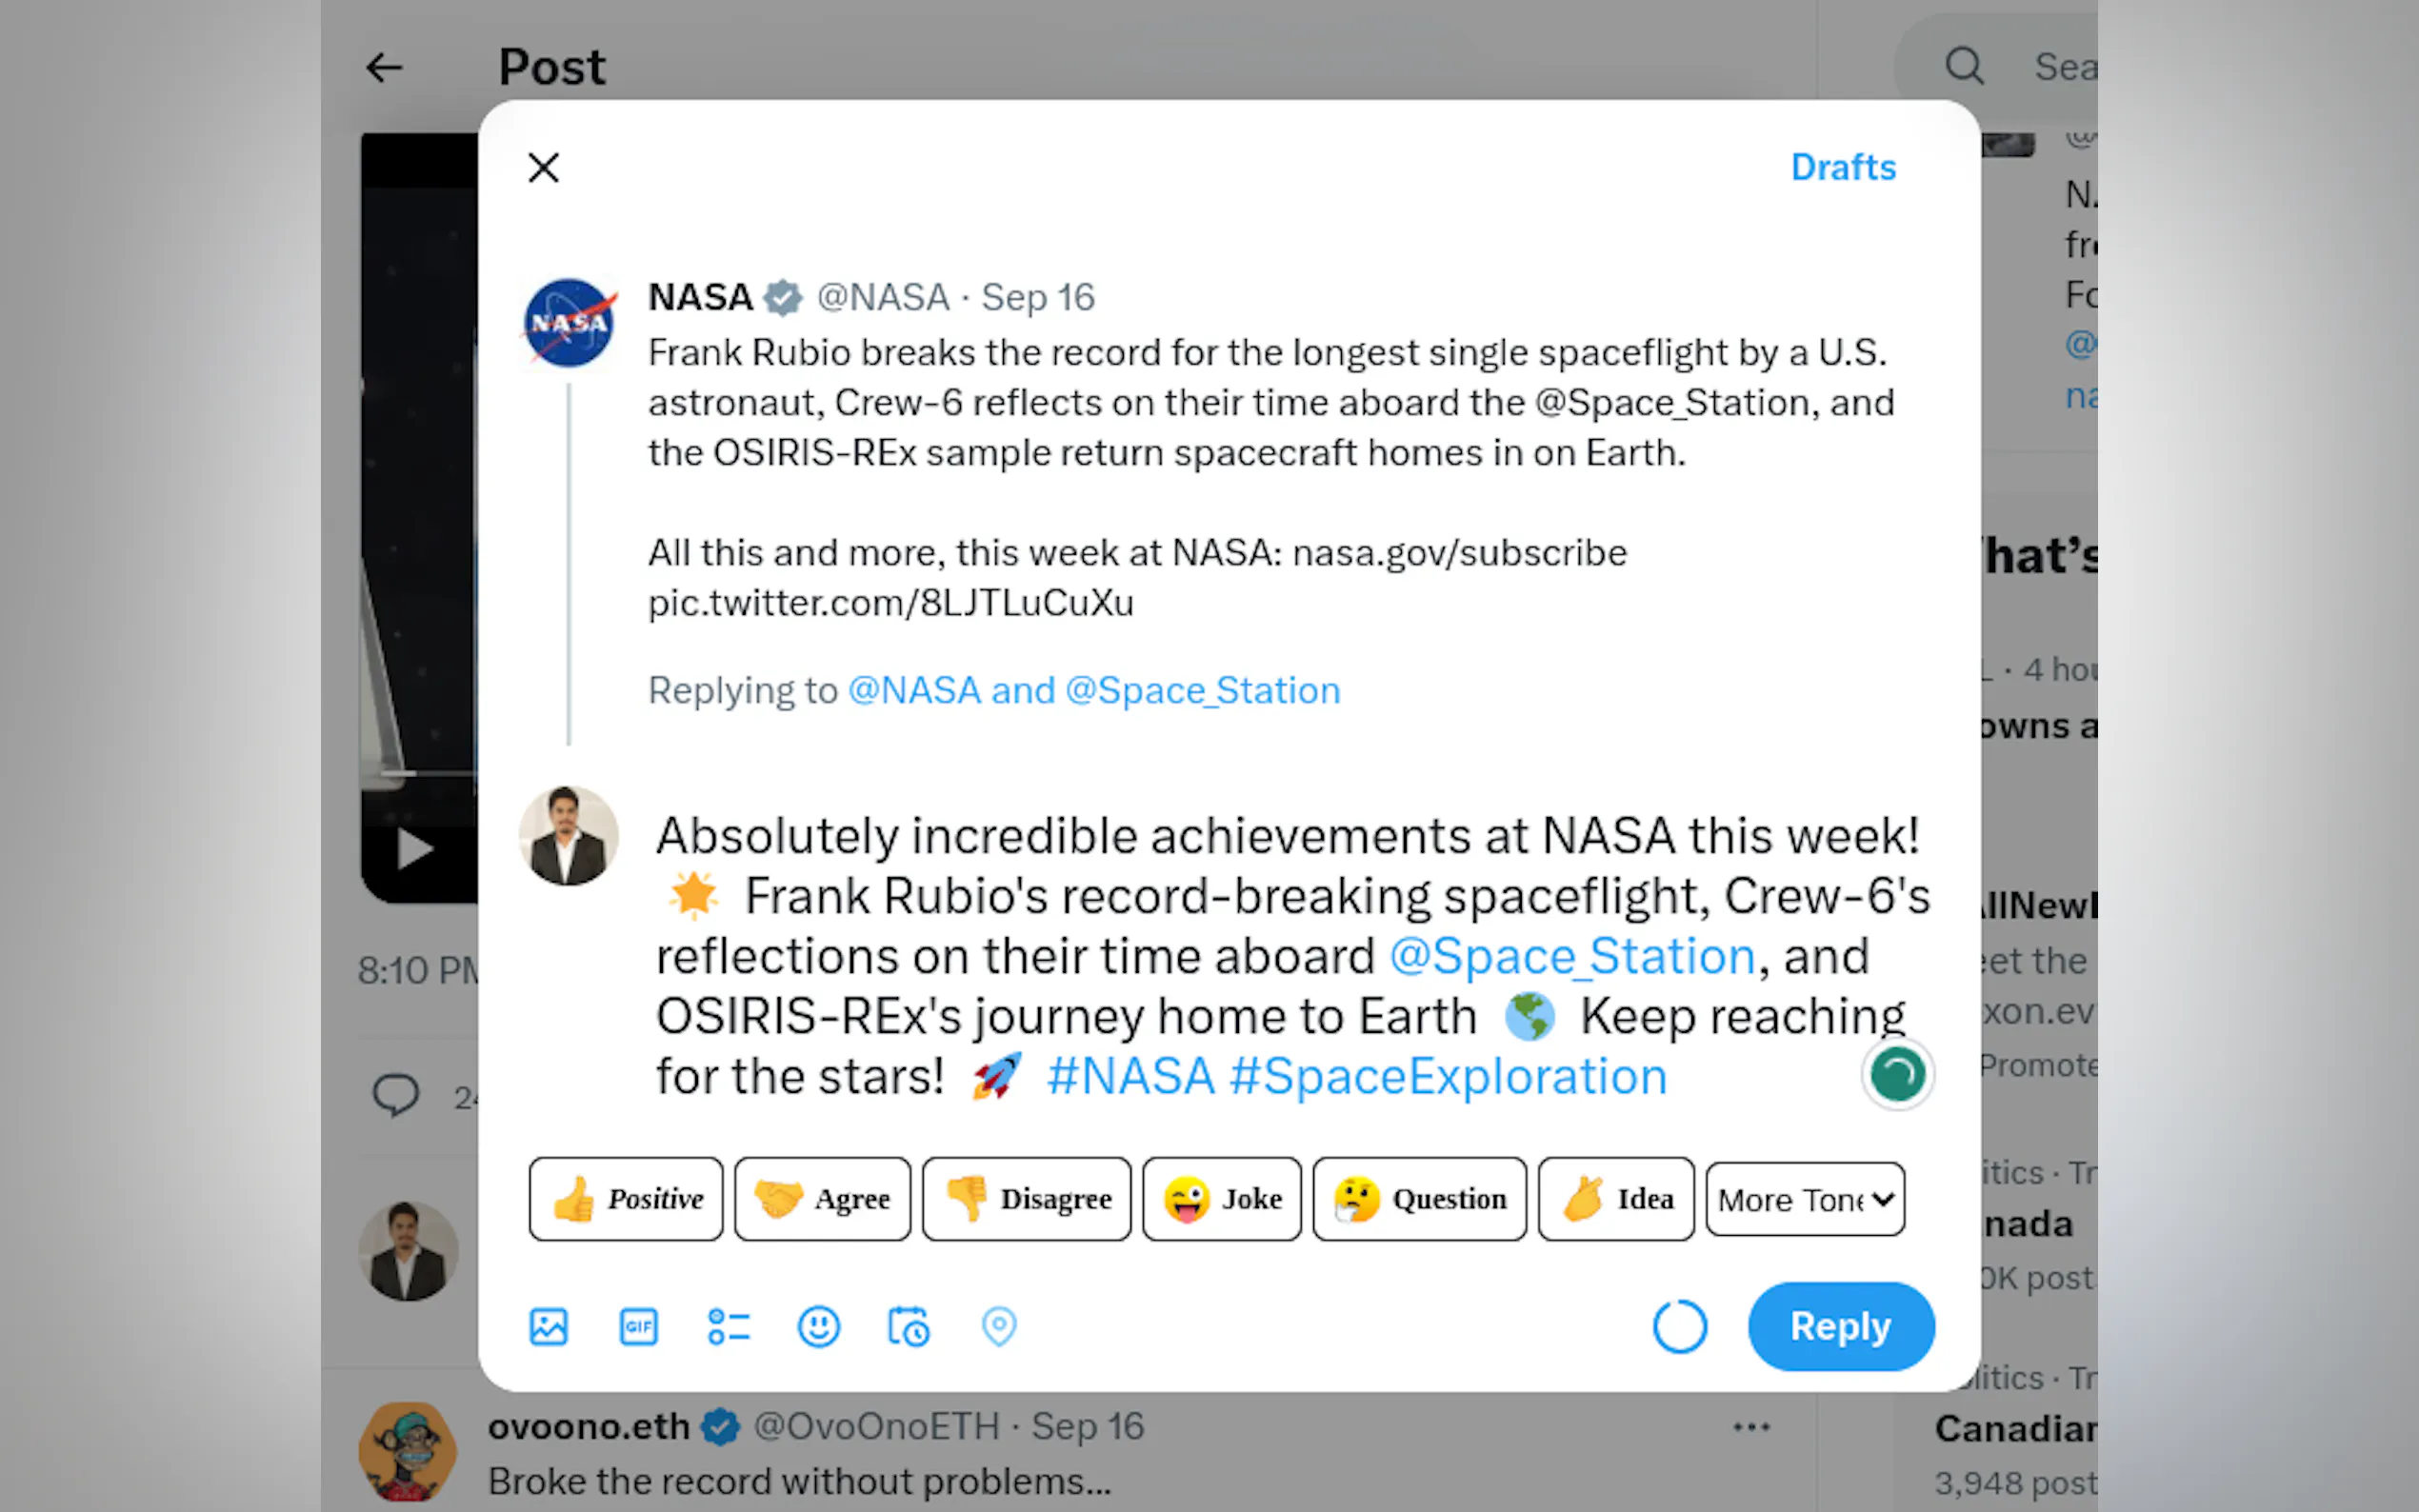The height and width of the screenshot is (1512, 2419).
Task: Click the green regenerate reply icon
Action: [x=1897, y=1075]
